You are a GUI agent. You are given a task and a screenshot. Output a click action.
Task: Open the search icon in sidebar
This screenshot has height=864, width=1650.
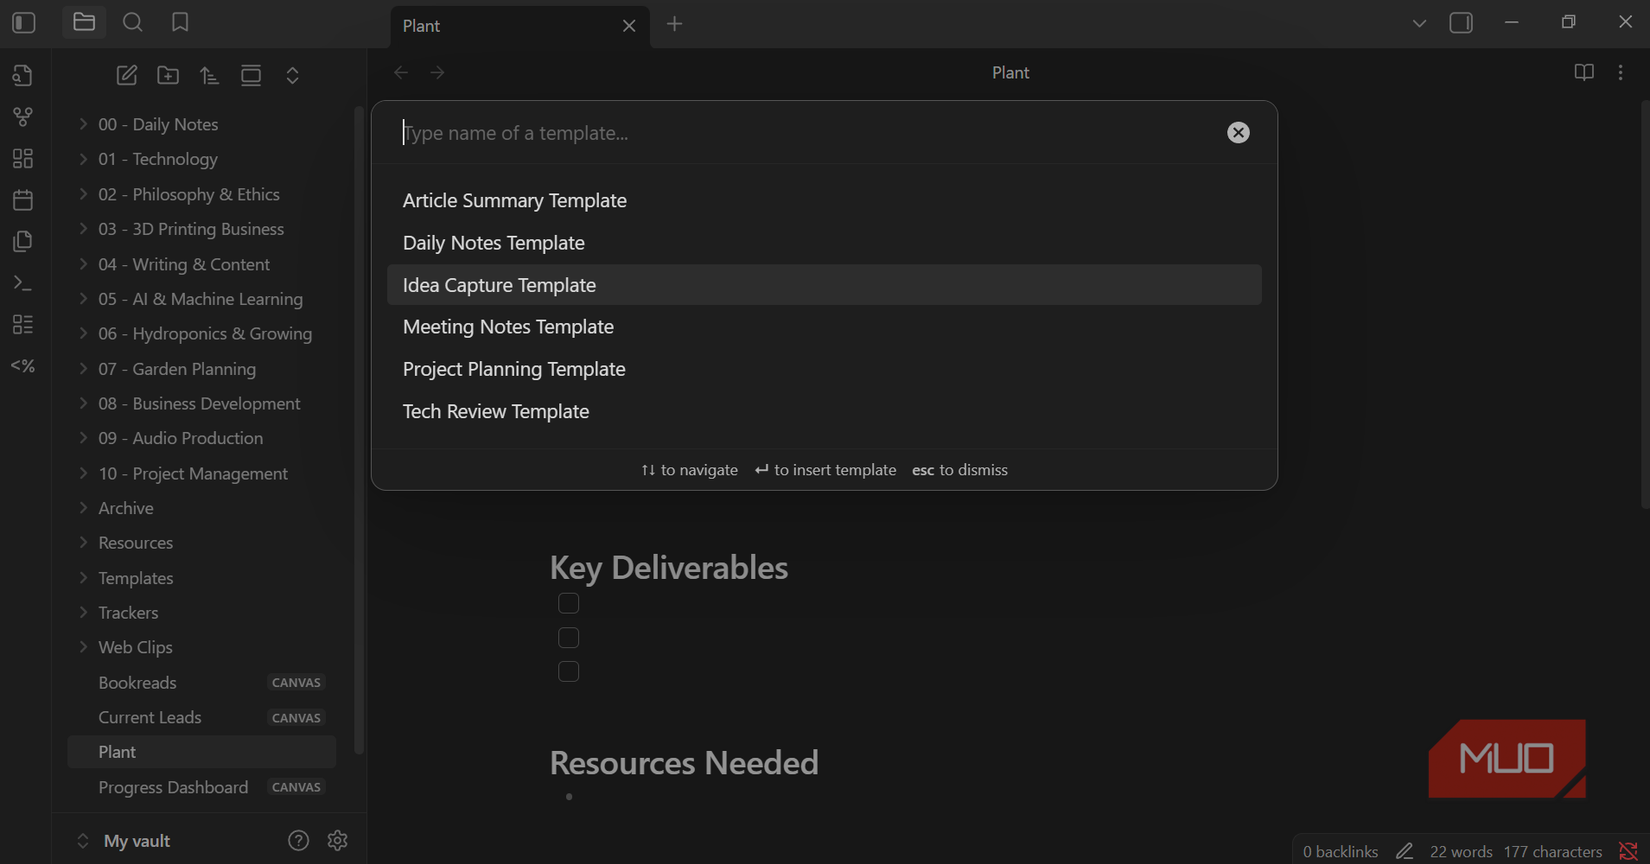pos(132,23)
